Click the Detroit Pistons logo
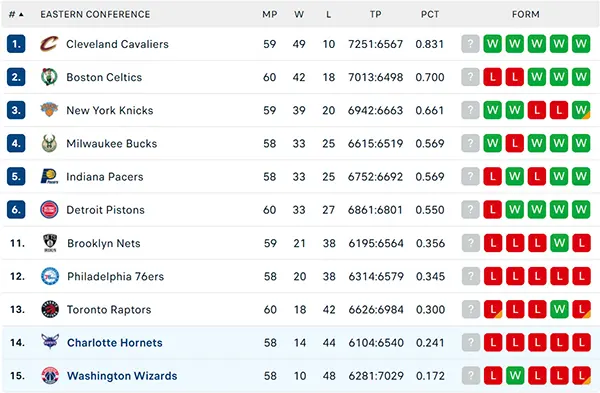Viewport: 600px width, 393px height. (49, 210)
